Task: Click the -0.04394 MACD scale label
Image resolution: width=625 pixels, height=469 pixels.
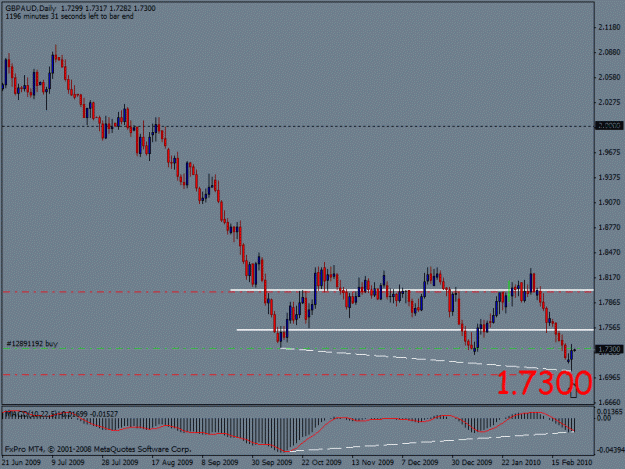Action: pos(610,450)
